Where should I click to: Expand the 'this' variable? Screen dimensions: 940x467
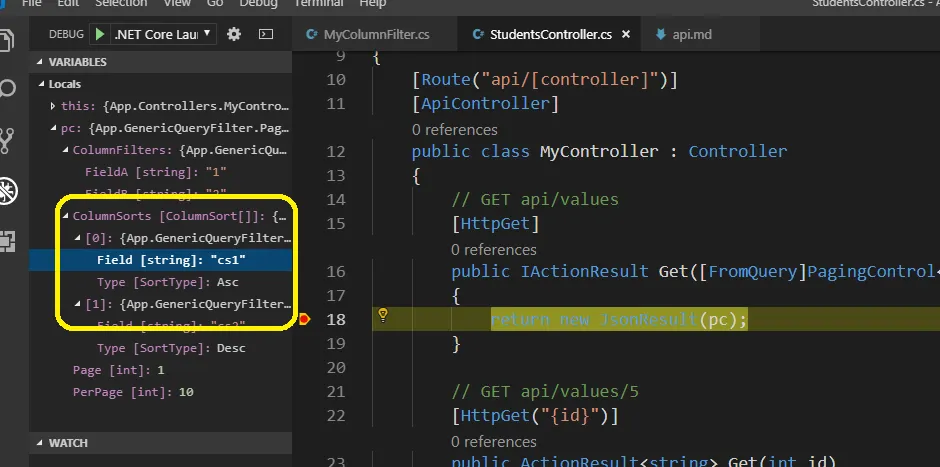coord(53,106)
